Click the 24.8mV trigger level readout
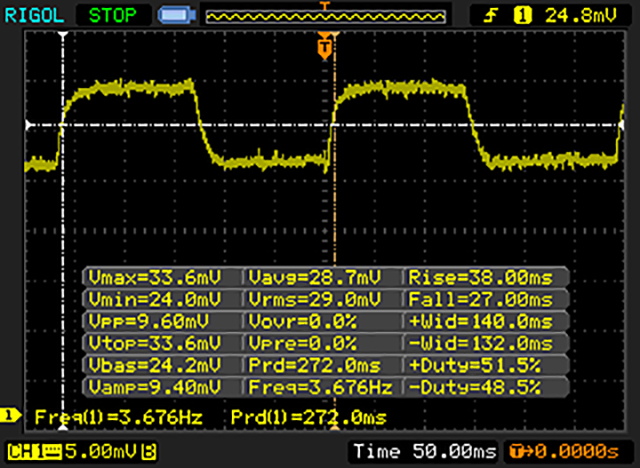Screen dimensions: 640x468 point(580,16)
